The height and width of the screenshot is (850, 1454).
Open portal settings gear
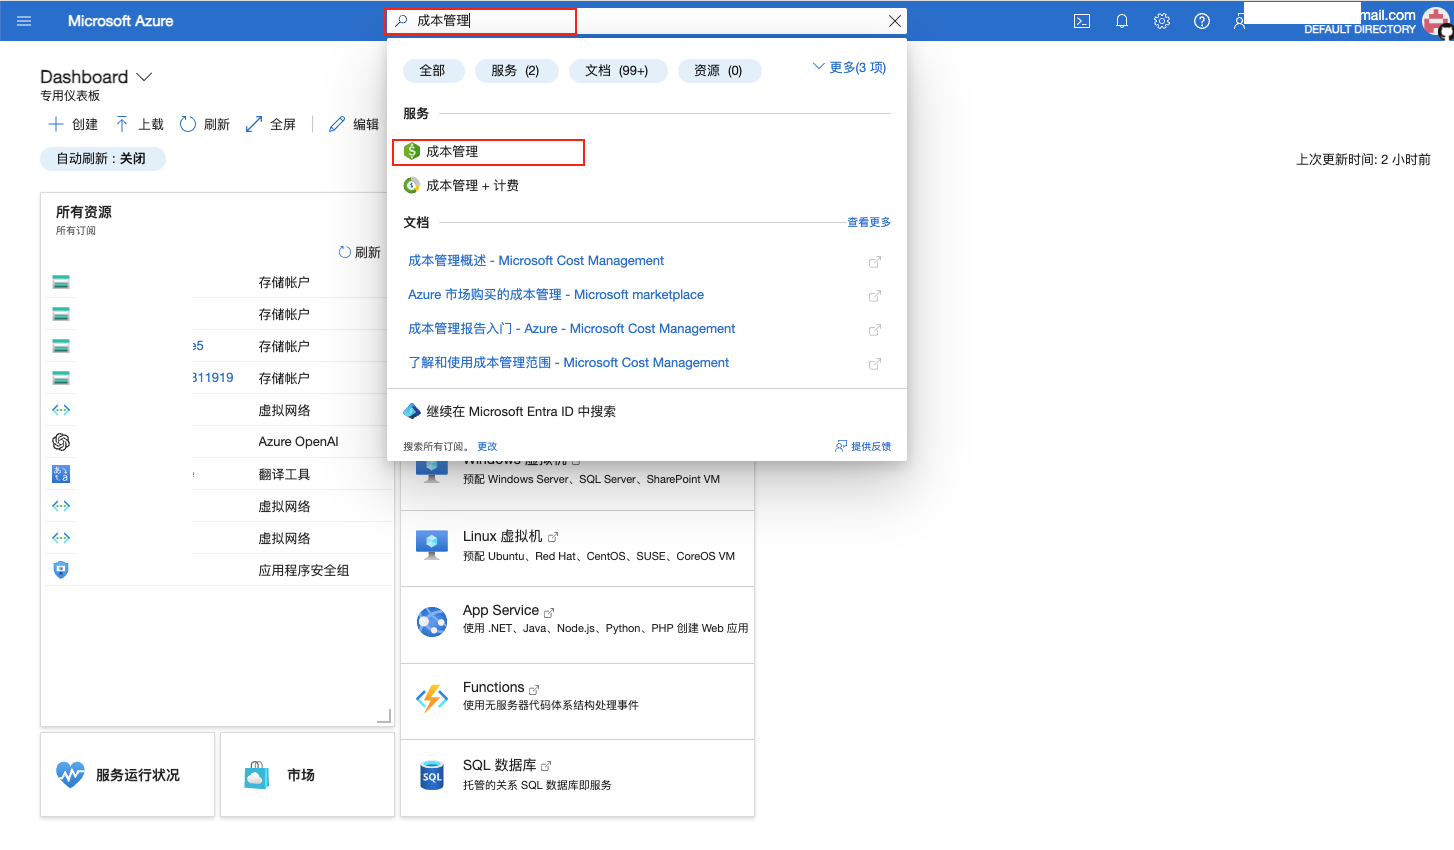1162,21
